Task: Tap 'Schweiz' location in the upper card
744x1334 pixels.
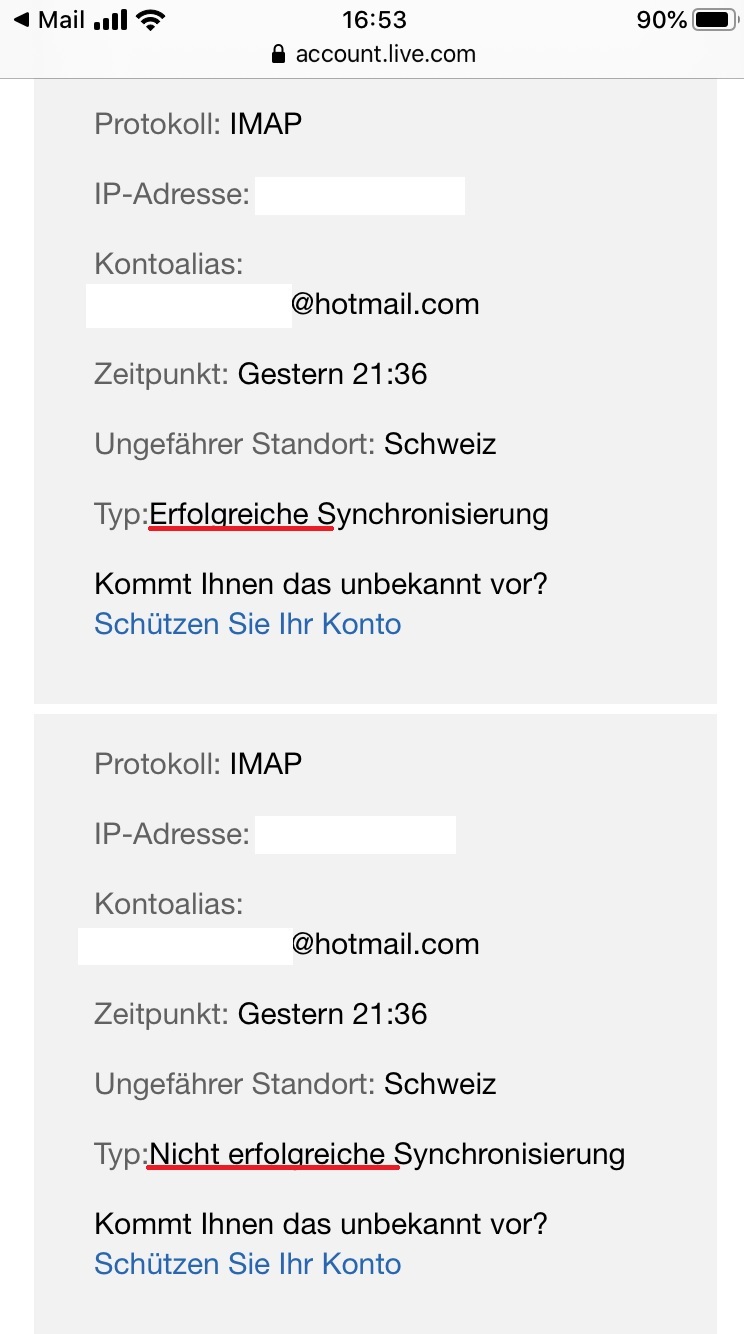Action: (x=440, y=444)
